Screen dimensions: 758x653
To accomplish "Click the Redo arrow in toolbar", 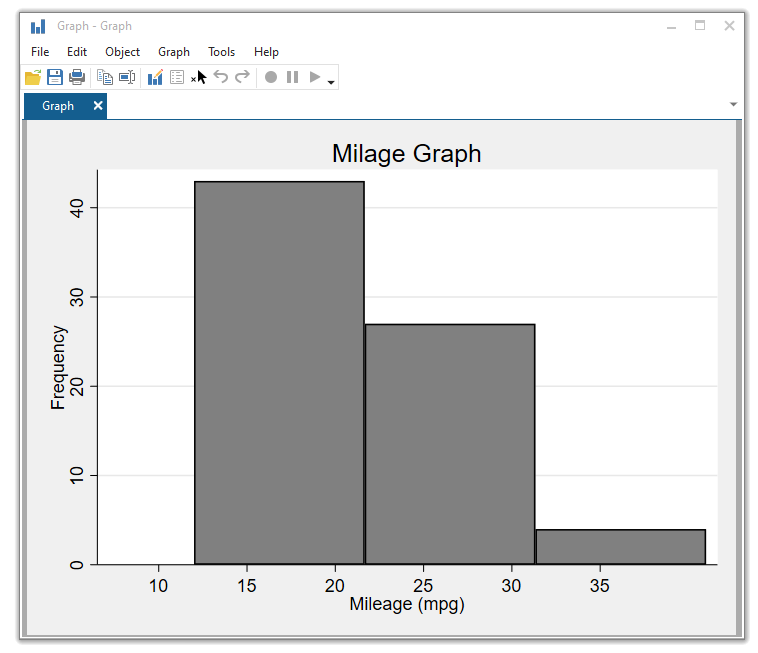I will pos(242,77).
